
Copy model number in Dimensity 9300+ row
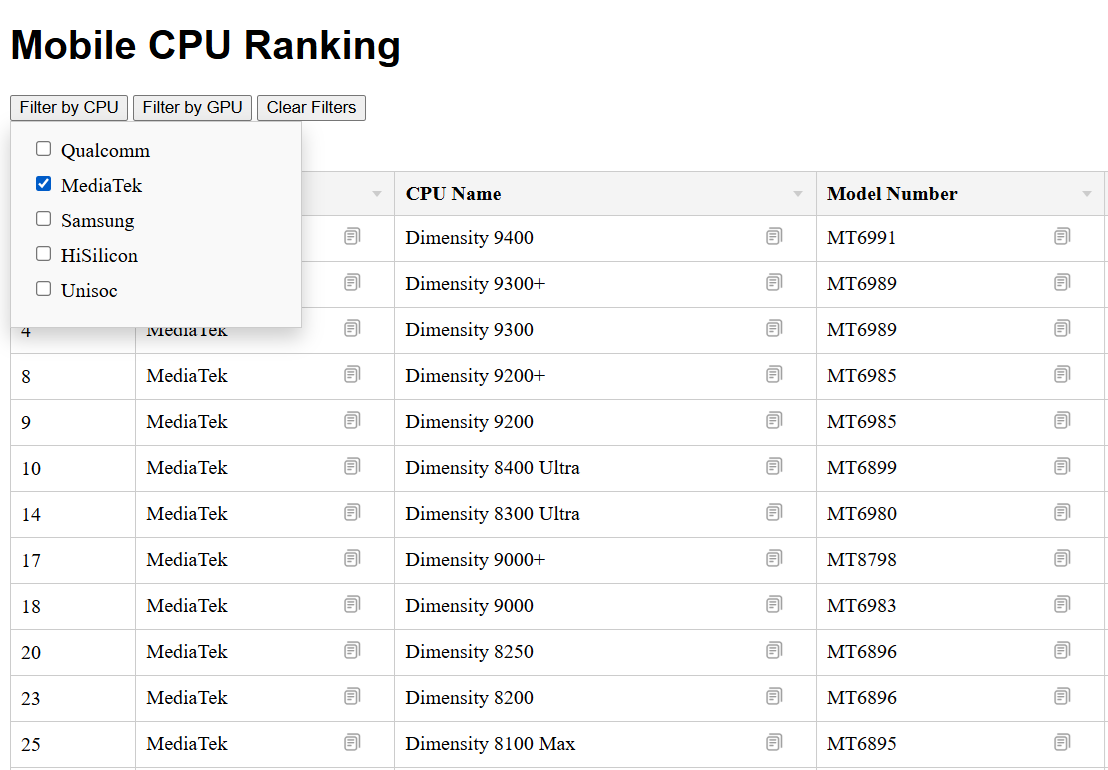[1061, 283]
